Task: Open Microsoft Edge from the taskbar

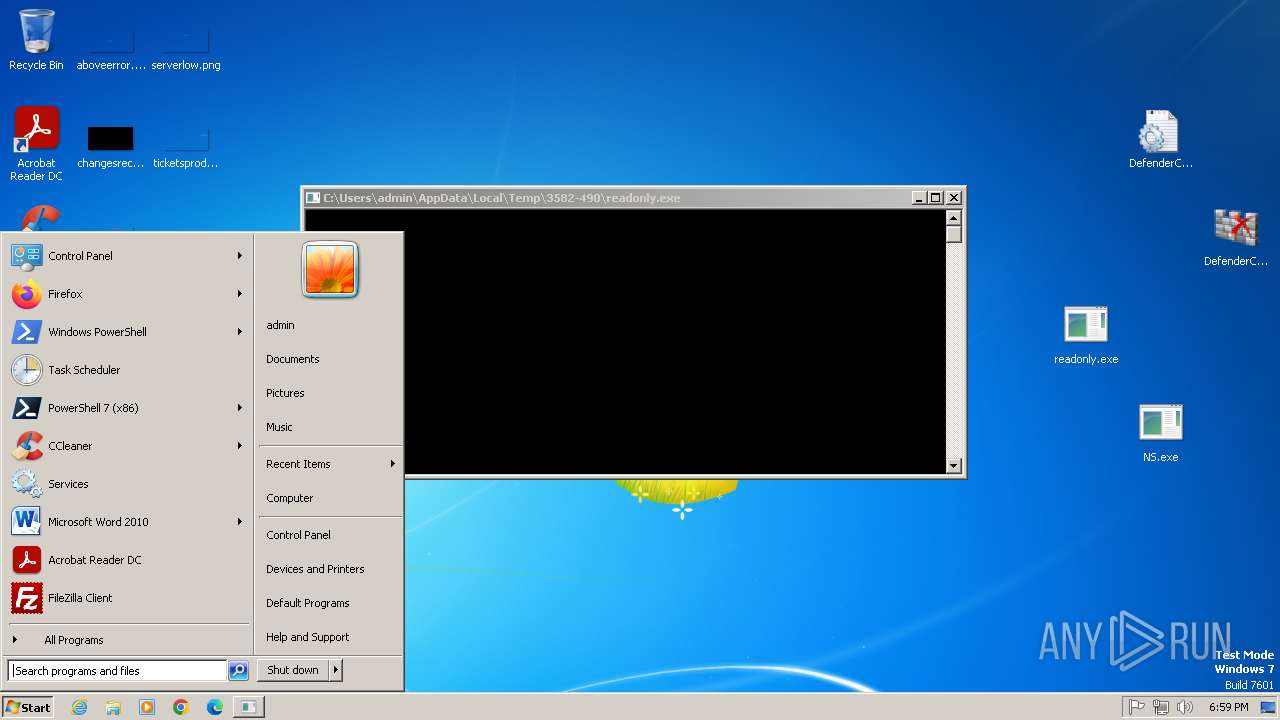Action: [x=215, y=707]
